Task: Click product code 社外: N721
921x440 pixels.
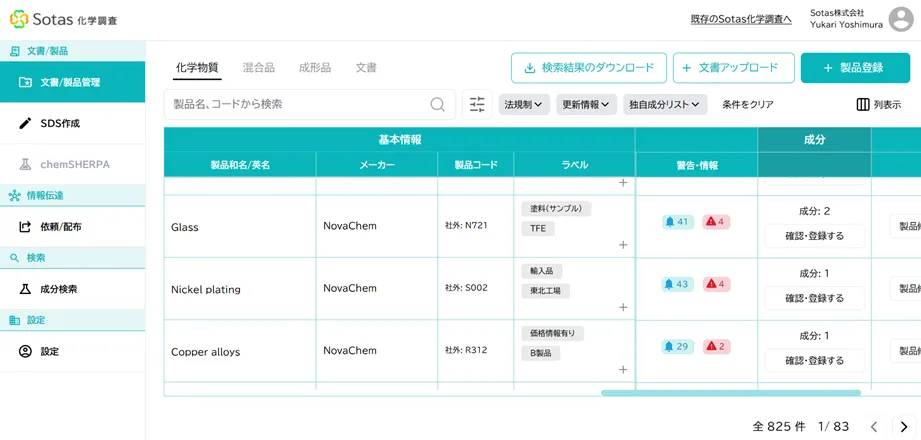Action: pos(466,225)
